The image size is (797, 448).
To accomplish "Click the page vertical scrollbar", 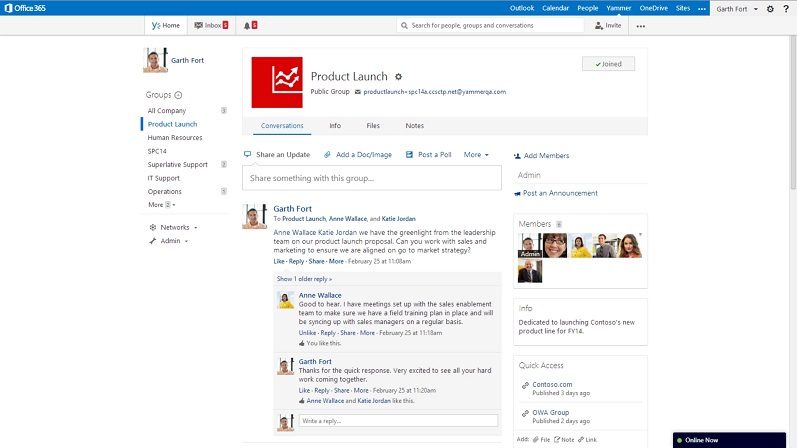I will (x=793, y=112).
